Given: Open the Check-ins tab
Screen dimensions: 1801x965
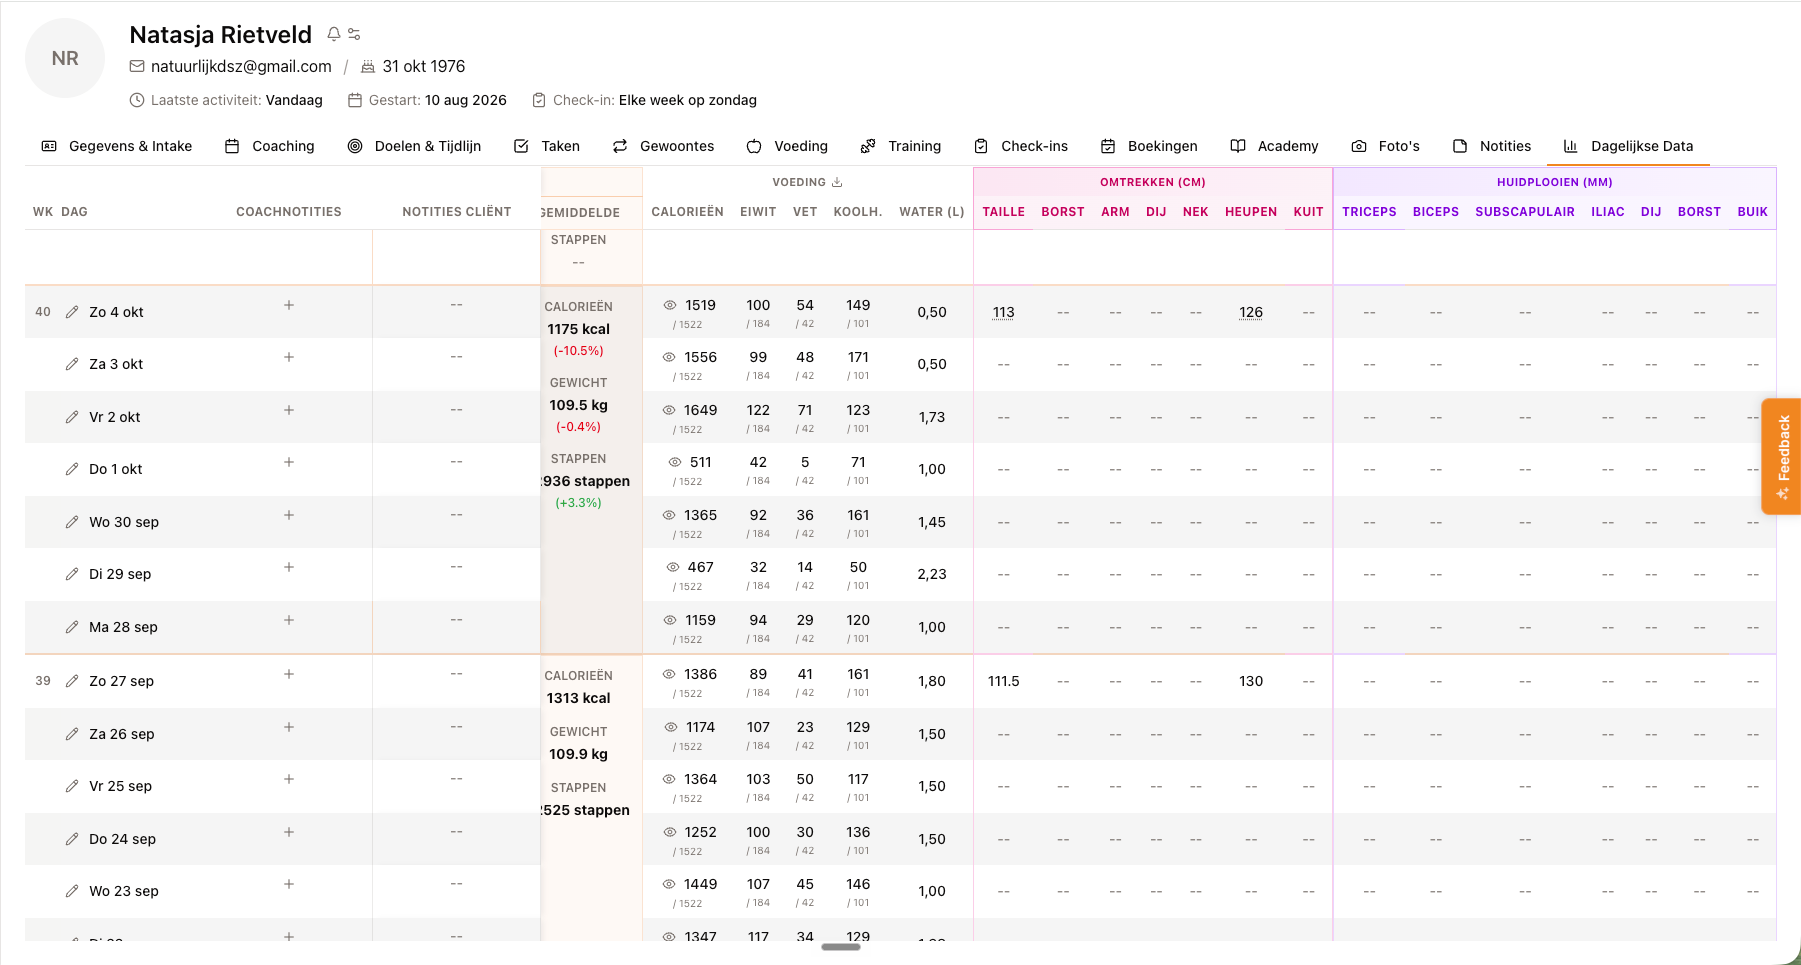Looking at the screenshot, I should point(1021,146).
